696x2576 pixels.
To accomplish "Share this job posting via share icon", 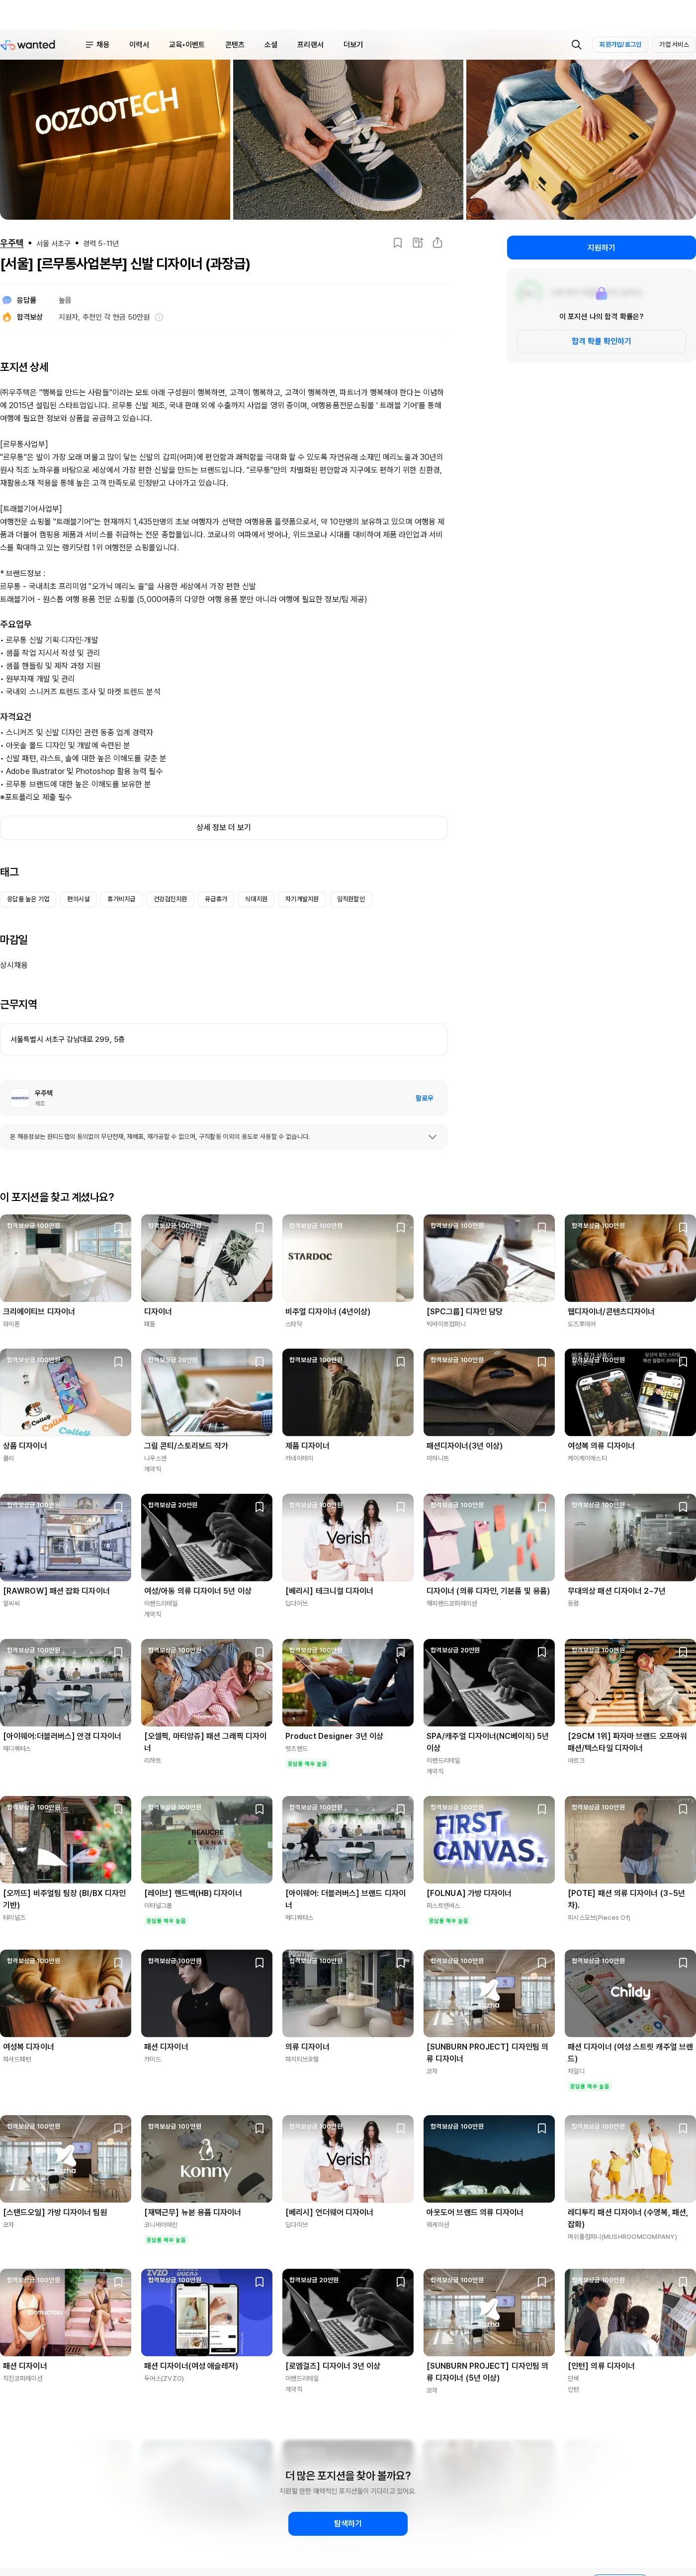I will pyautogui.click(x=437, y=243).
